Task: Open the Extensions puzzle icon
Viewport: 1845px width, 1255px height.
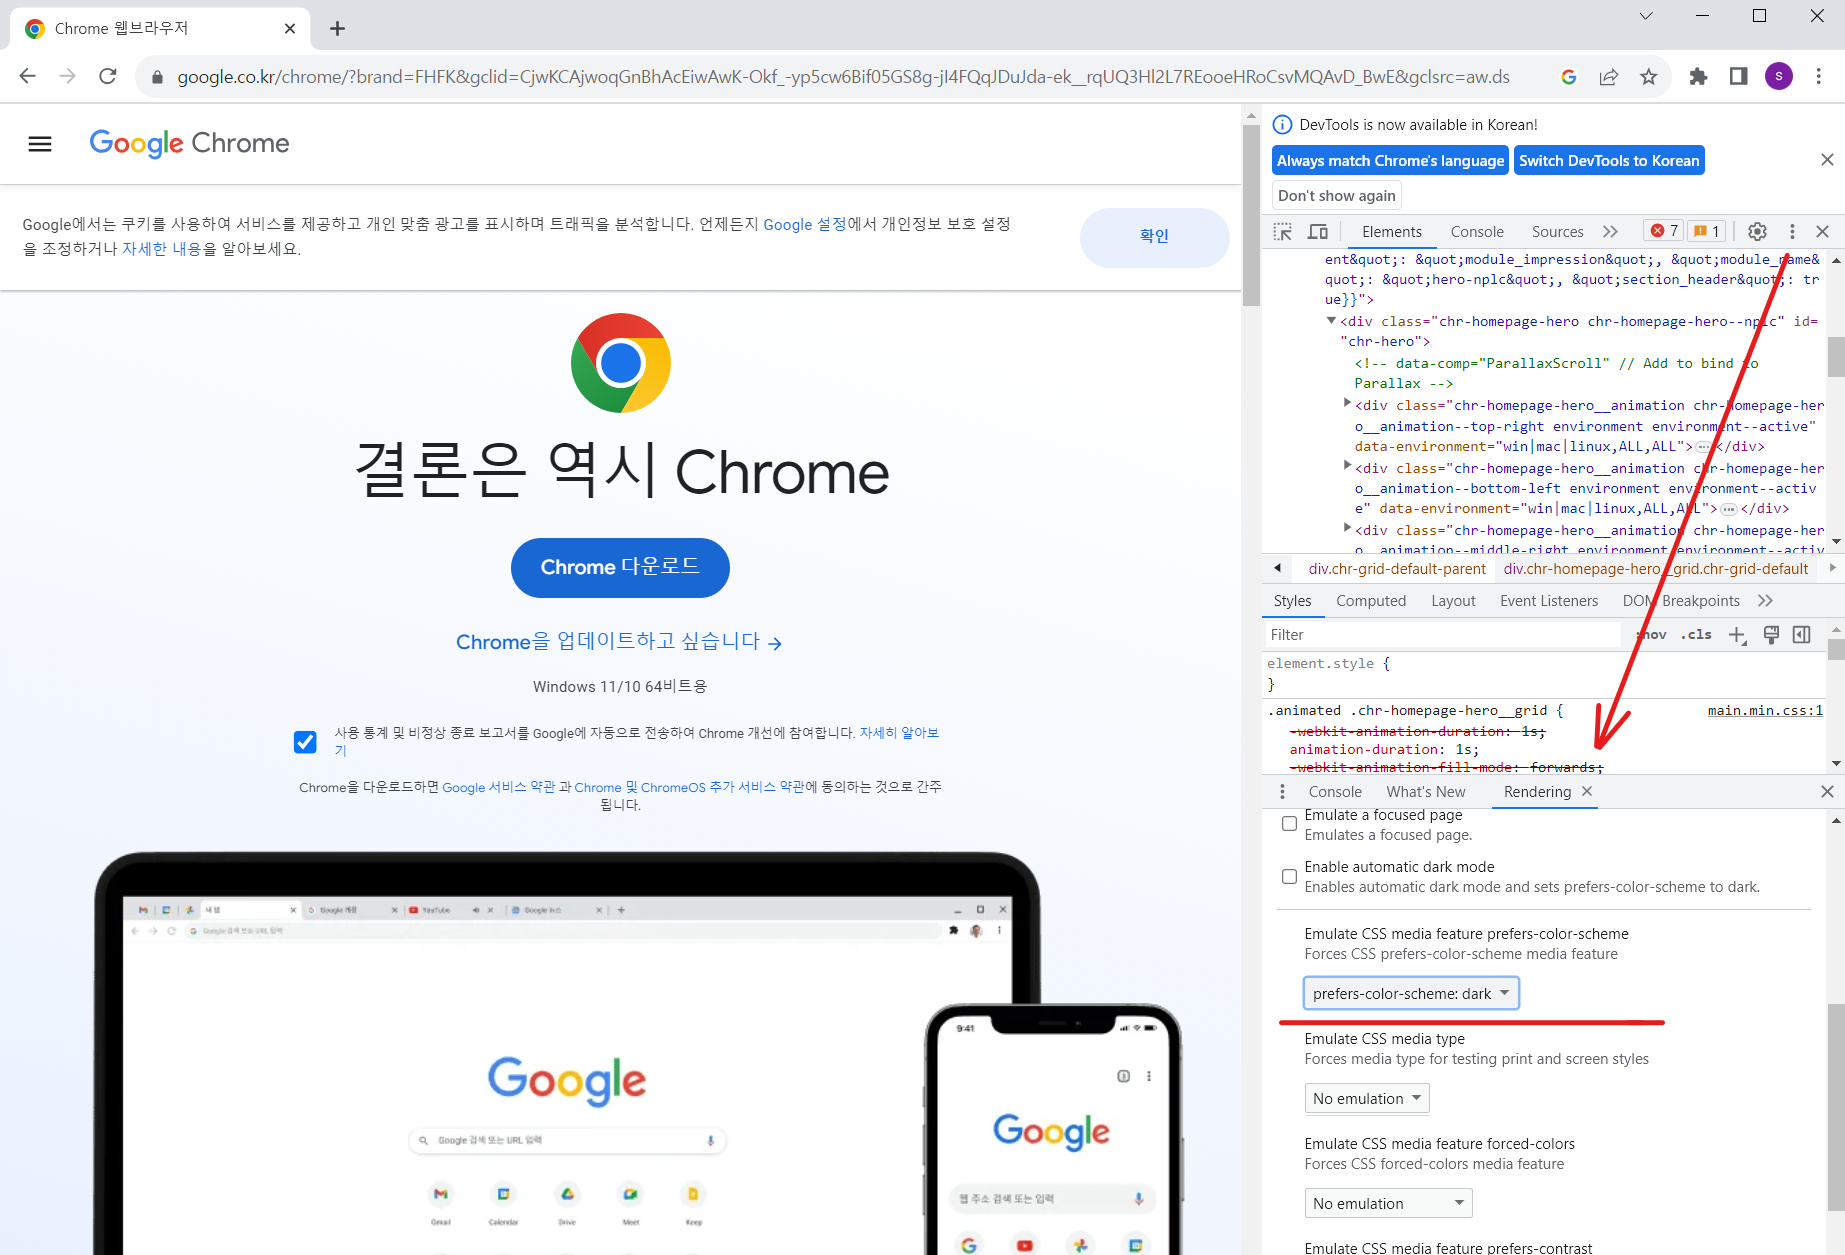Action: click(1698, 76)
